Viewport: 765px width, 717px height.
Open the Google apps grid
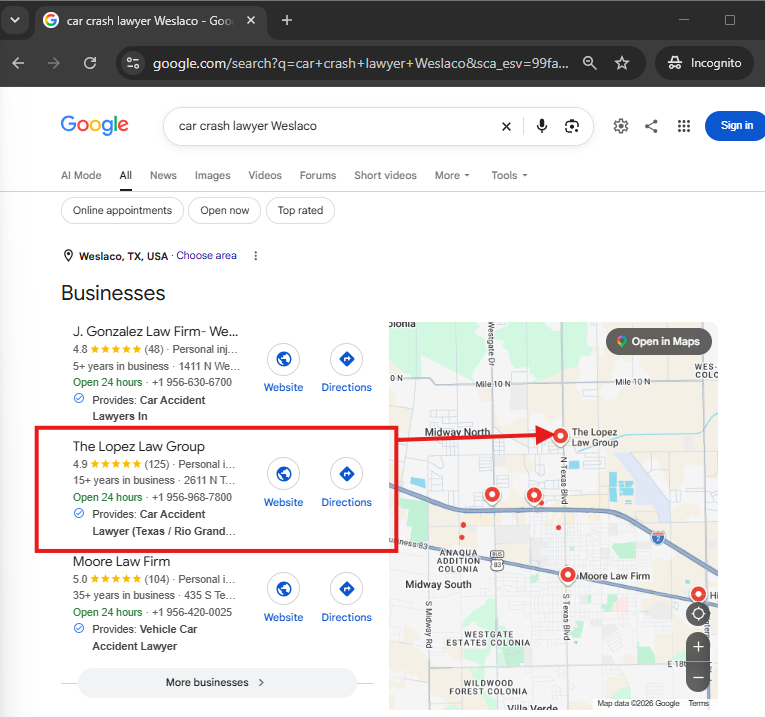point(684,126)
